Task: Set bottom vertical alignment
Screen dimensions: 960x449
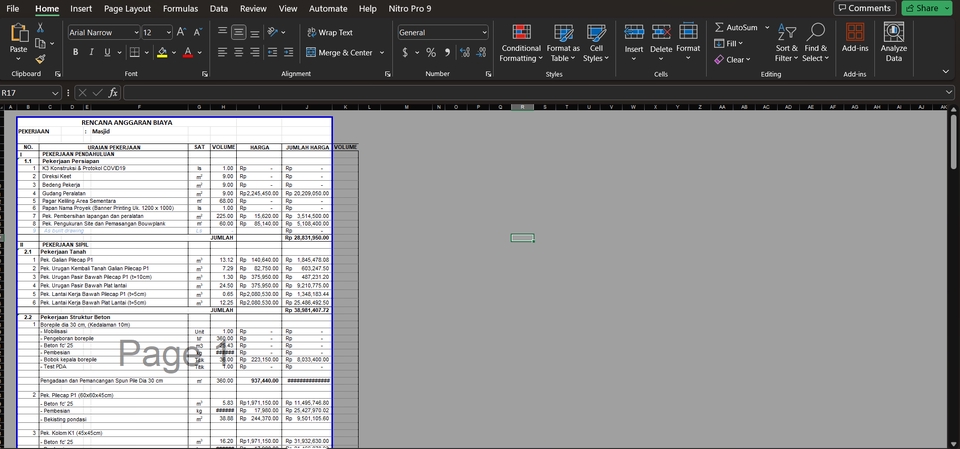Action: point(255,32)
